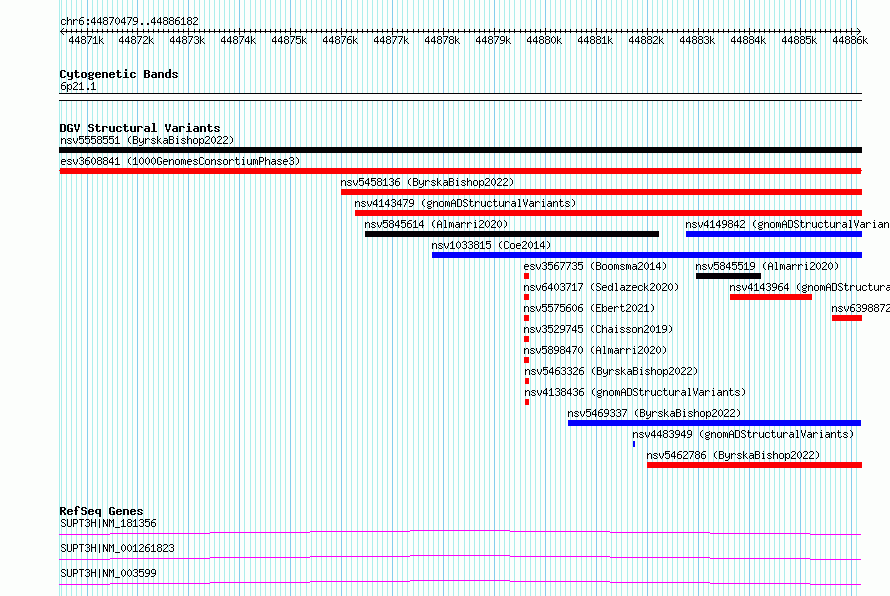Select the black nsv5845614 variant bar
Viewport: 890px width, 596px height.
coord(512,234)
